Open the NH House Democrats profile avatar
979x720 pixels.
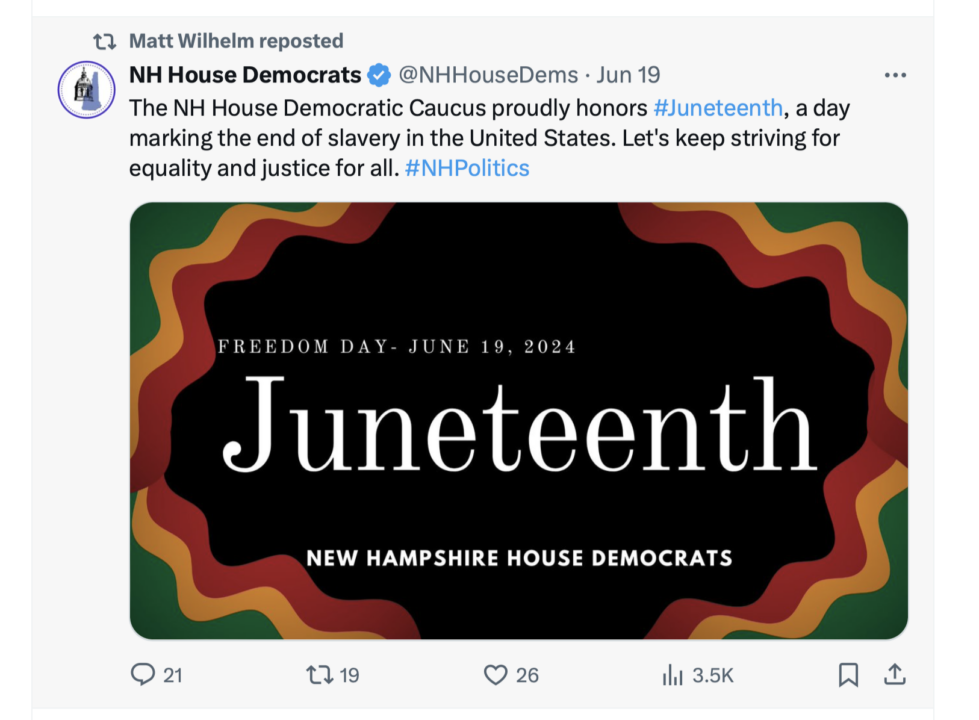87,90
